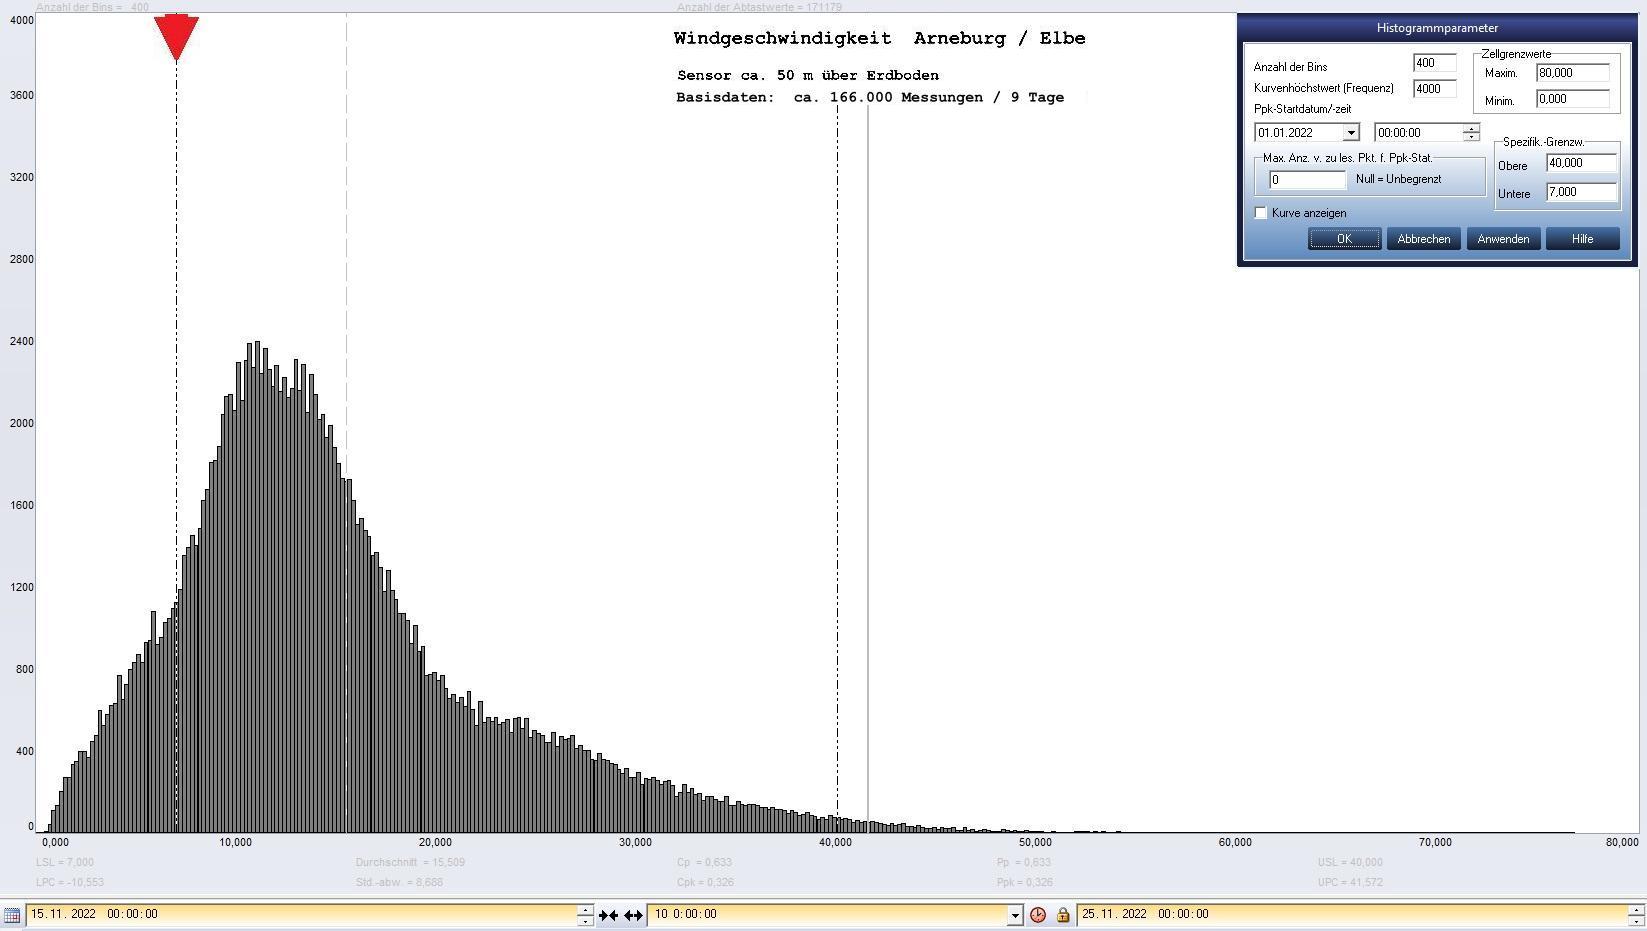The width and height of the screenshot is (1647, 931).
Task: Click the red triangle marker atop histogram
Action: click(x=176, y=37)
